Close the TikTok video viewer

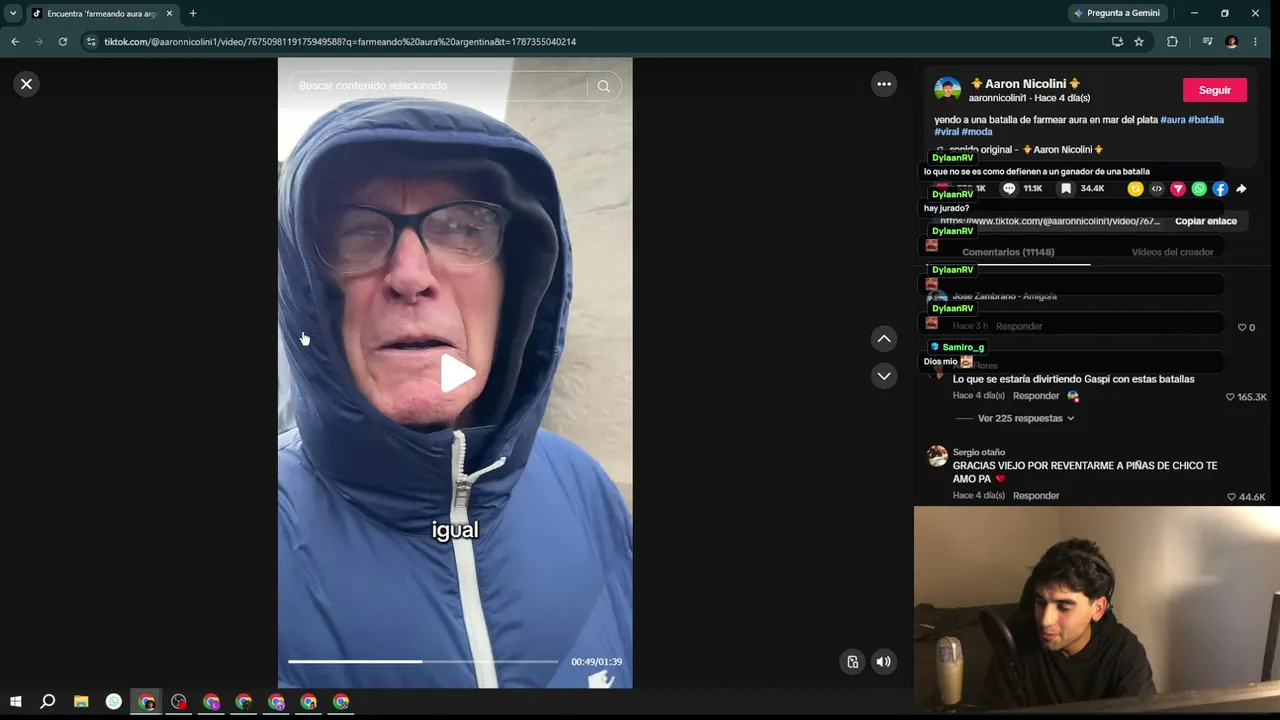click(27, 84)
